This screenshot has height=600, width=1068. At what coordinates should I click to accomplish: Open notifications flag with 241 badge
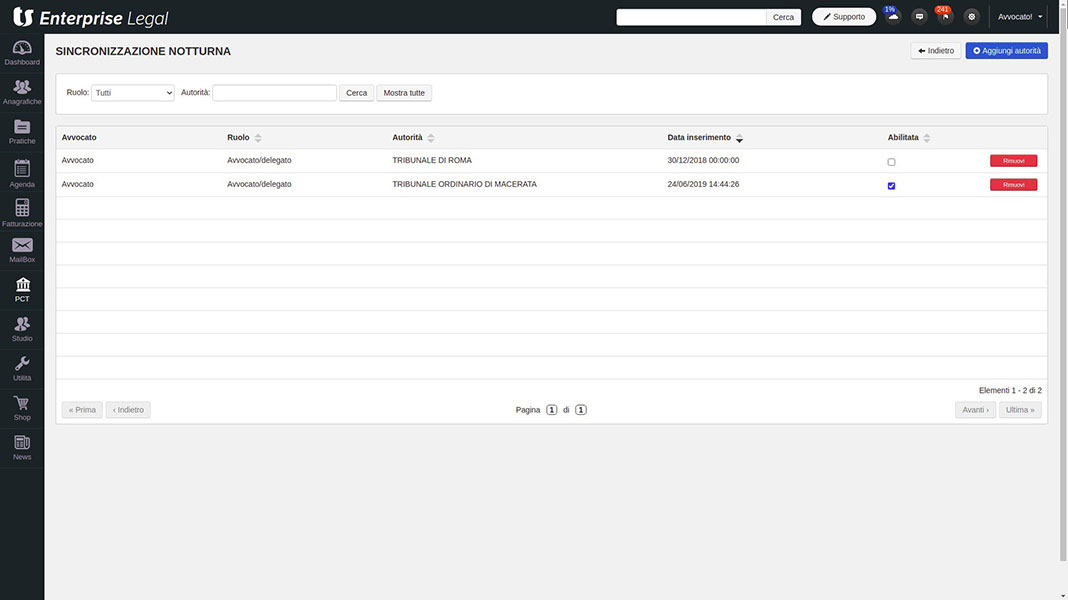click(945, 16)
